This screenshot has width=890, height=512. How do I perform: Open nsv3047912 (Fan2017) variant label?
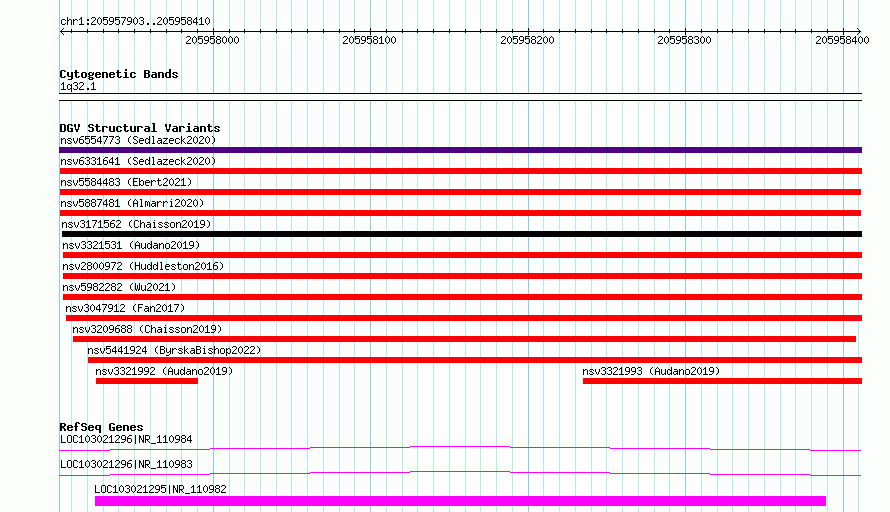pos(125,308)
